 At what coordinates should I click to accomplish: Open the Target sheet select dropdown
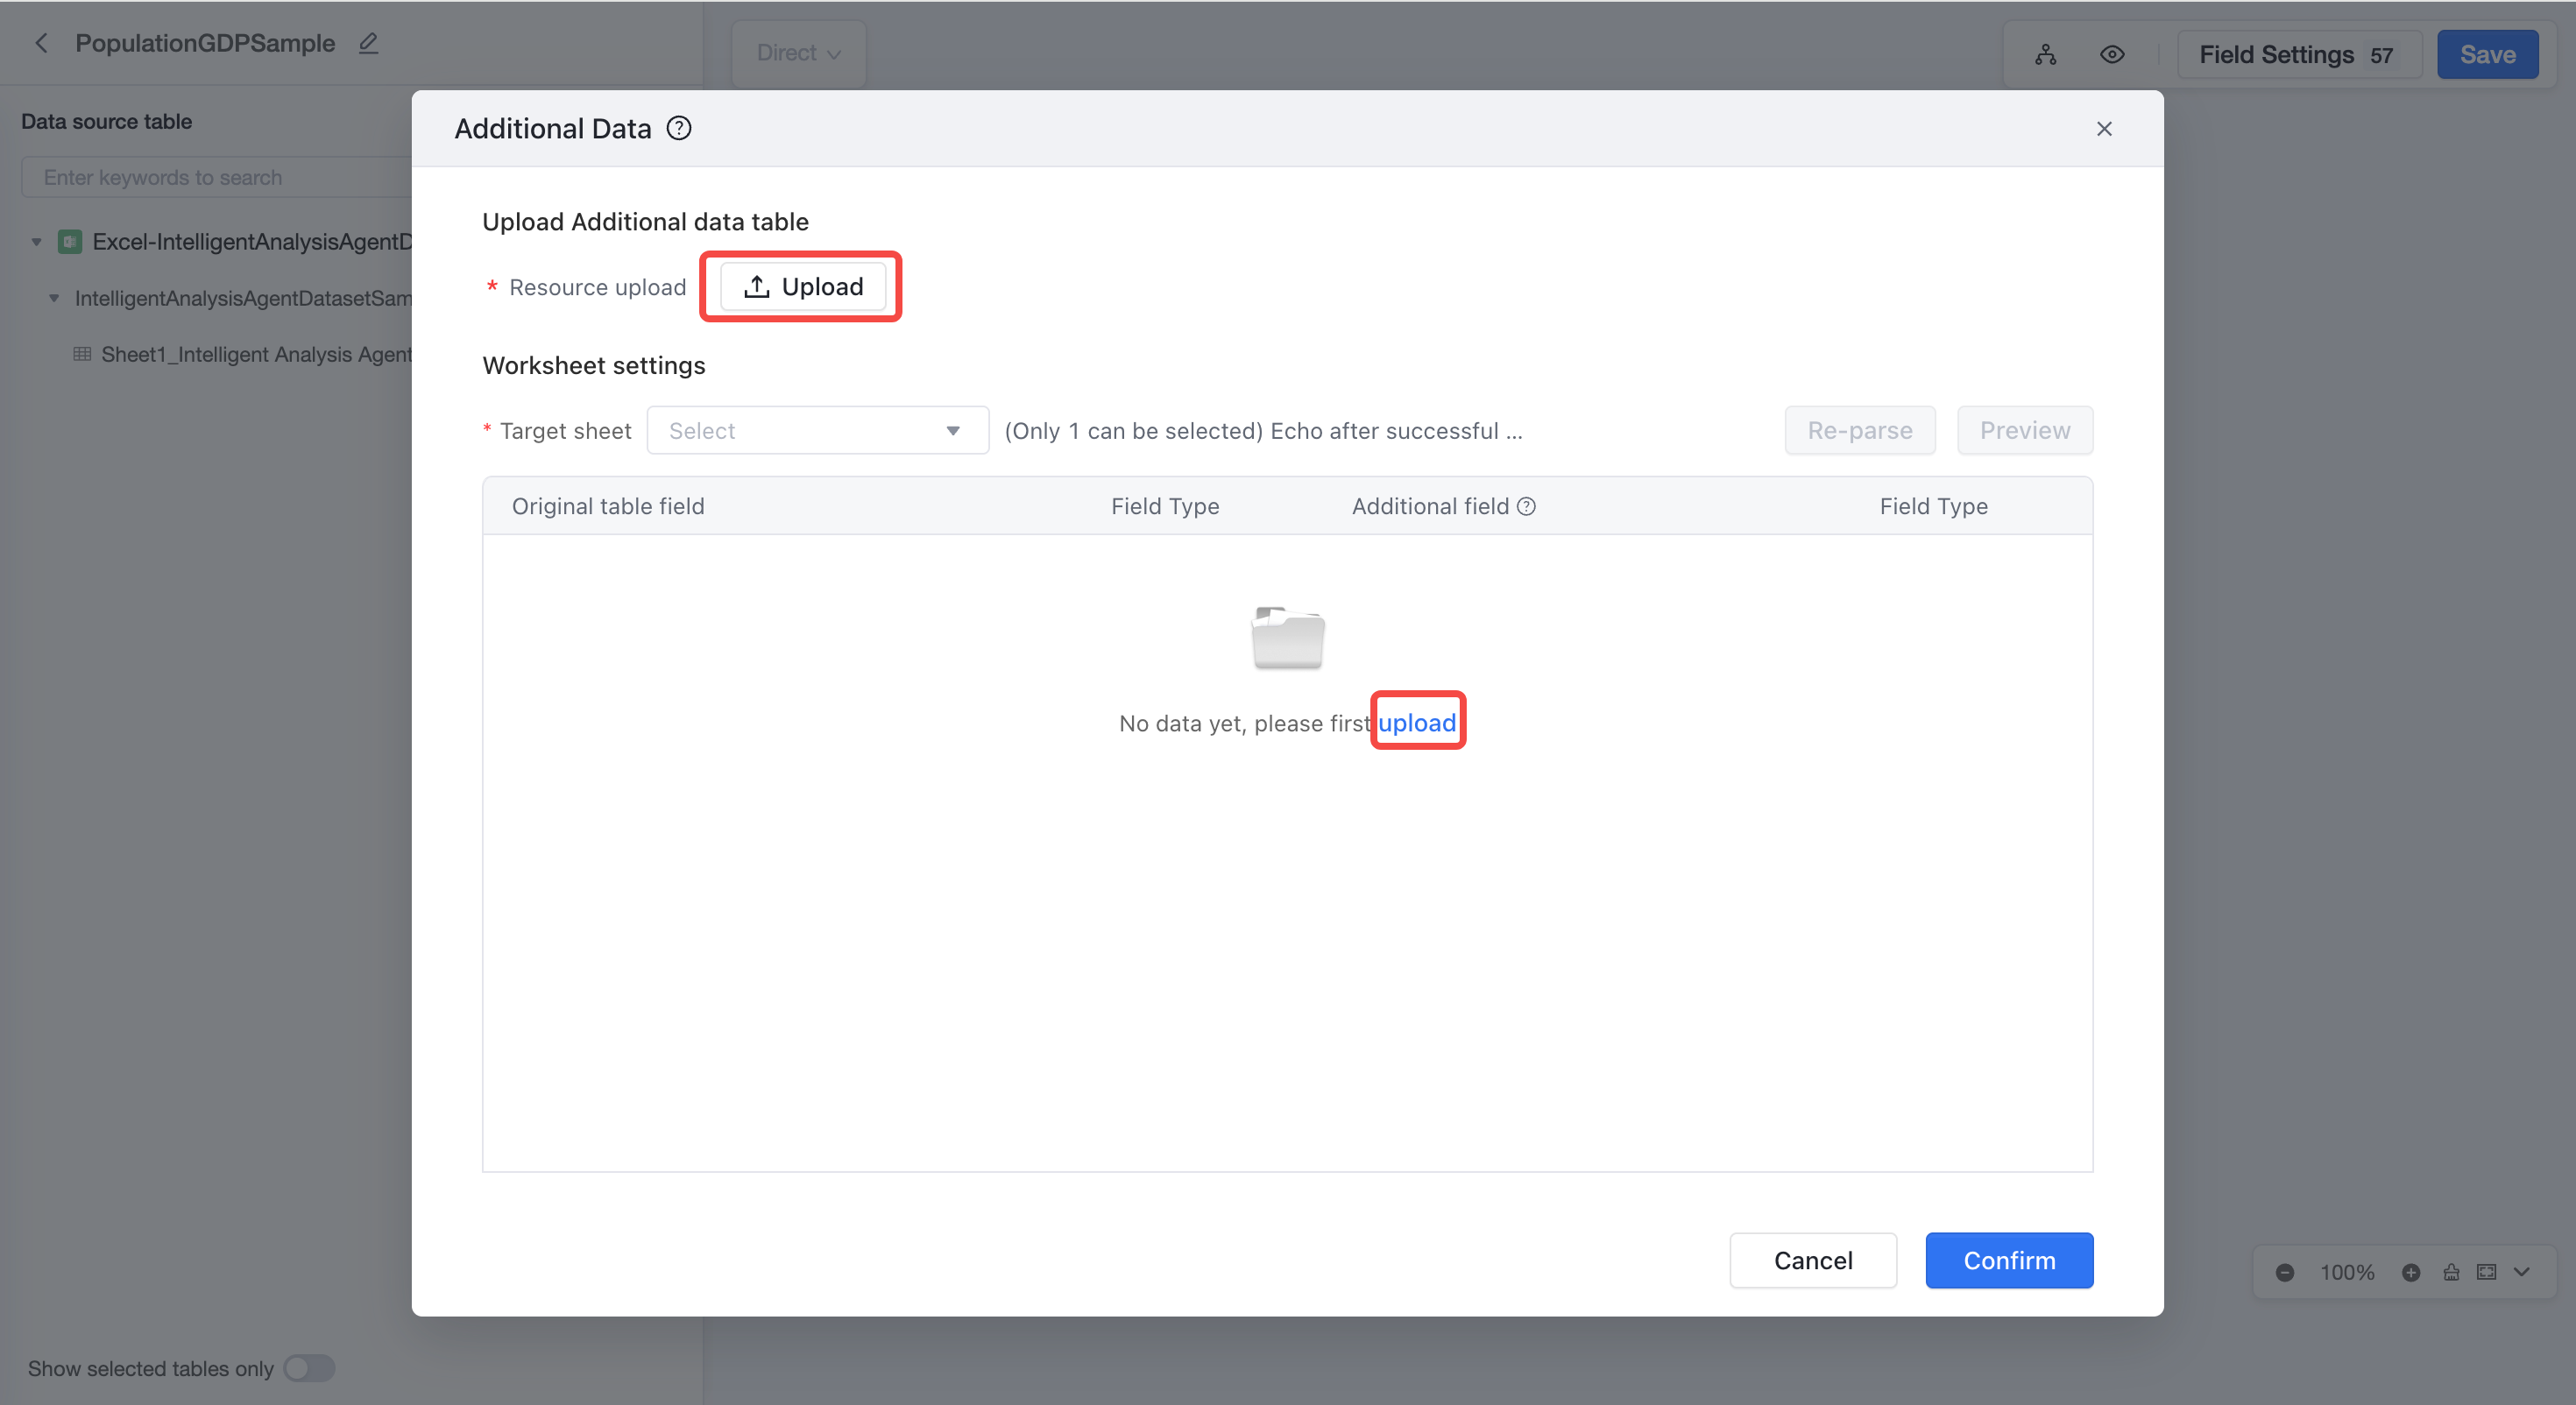point(817,430)
